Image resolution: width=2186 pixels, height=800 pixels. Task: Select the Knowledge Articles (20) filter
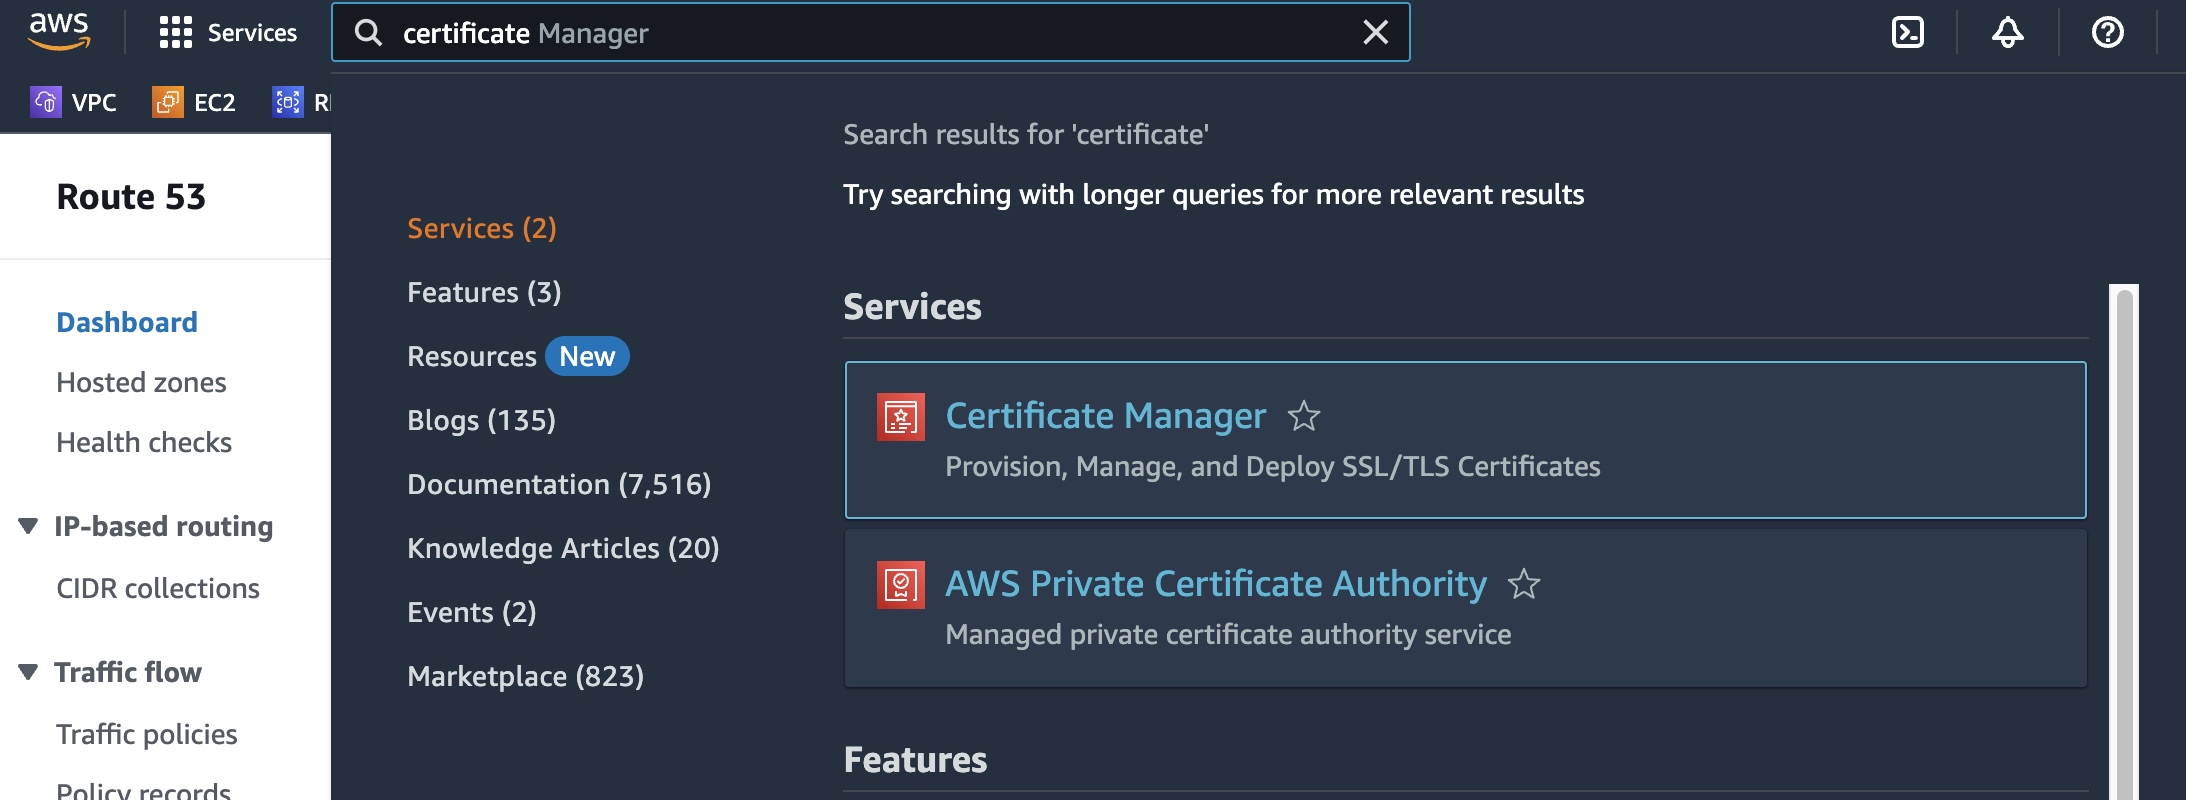click(563, 548)
